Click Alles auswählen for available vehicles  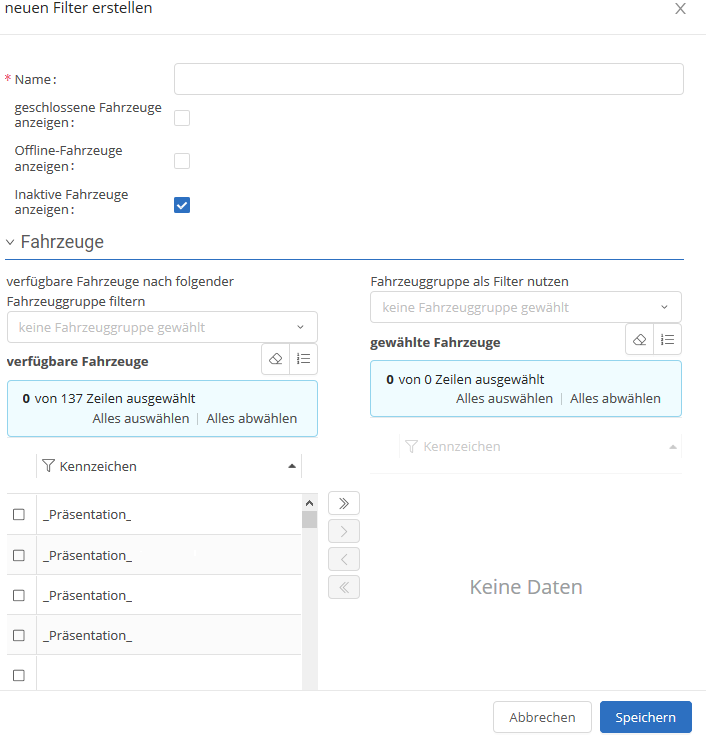coord(140,418)
